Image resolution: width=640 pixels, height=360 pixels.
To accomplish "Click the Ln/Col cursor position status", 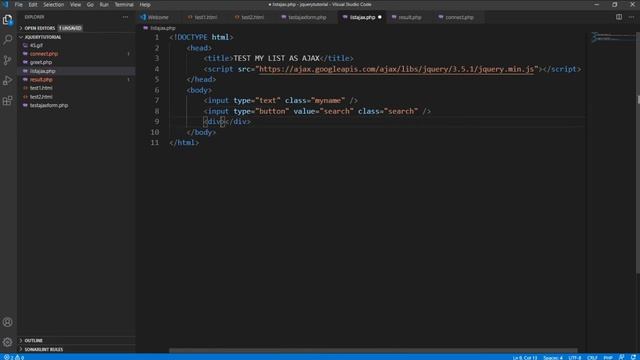I will (x=525, y=358).
